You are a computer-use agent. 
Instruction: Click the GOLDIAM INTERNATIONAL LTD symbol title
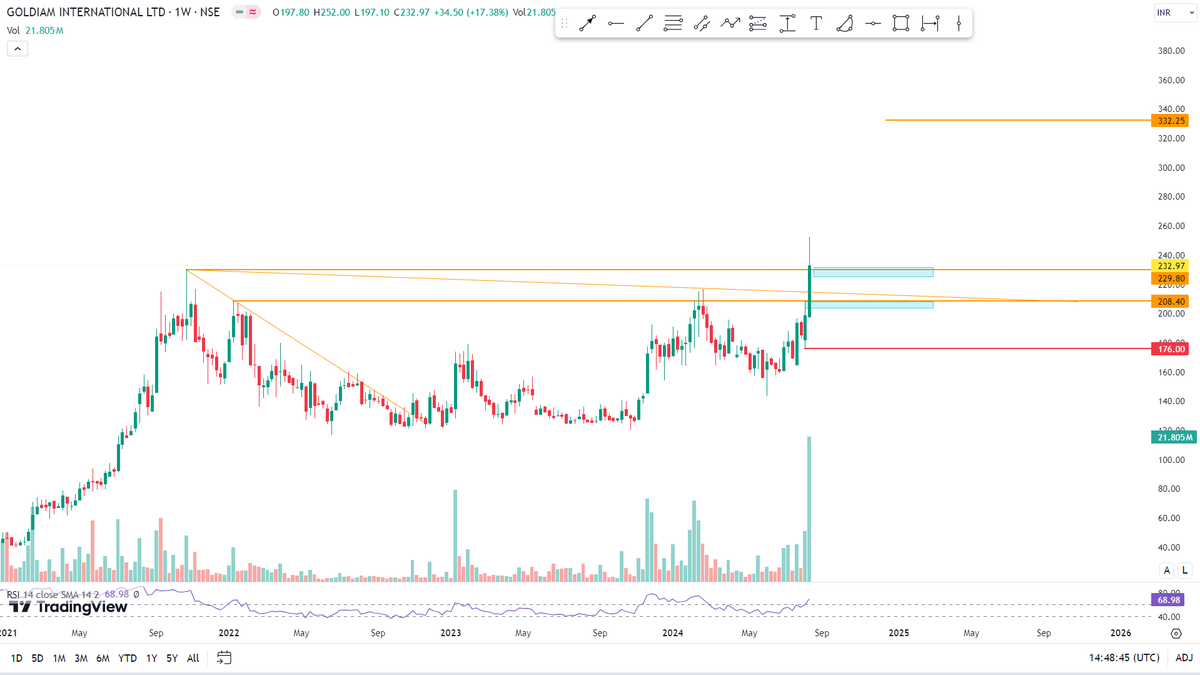84,12
